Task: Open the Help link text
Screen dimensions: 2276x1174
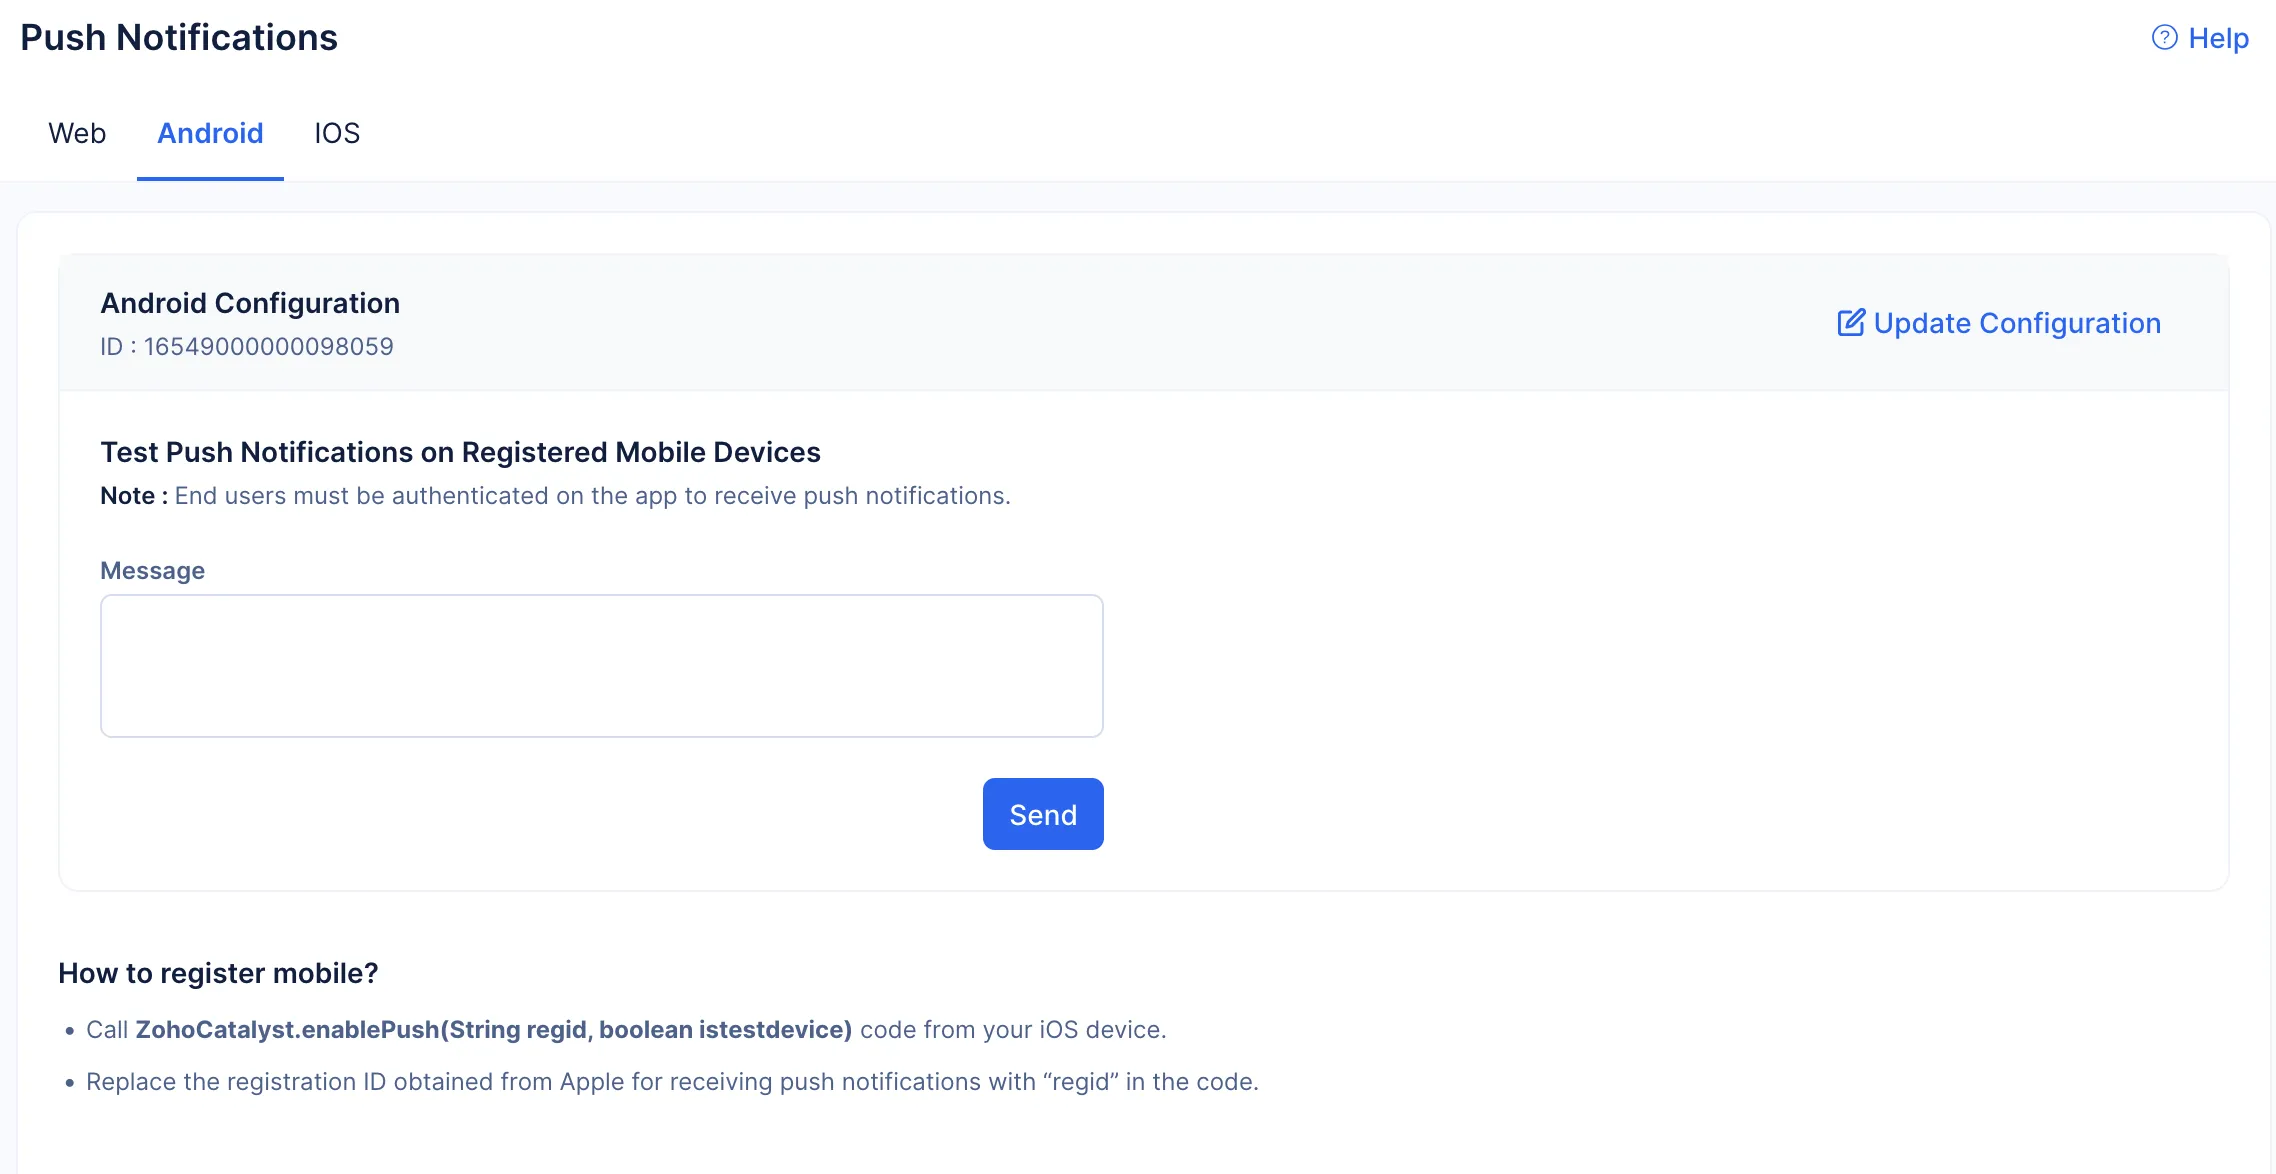Action: (x=2218, y=38)
